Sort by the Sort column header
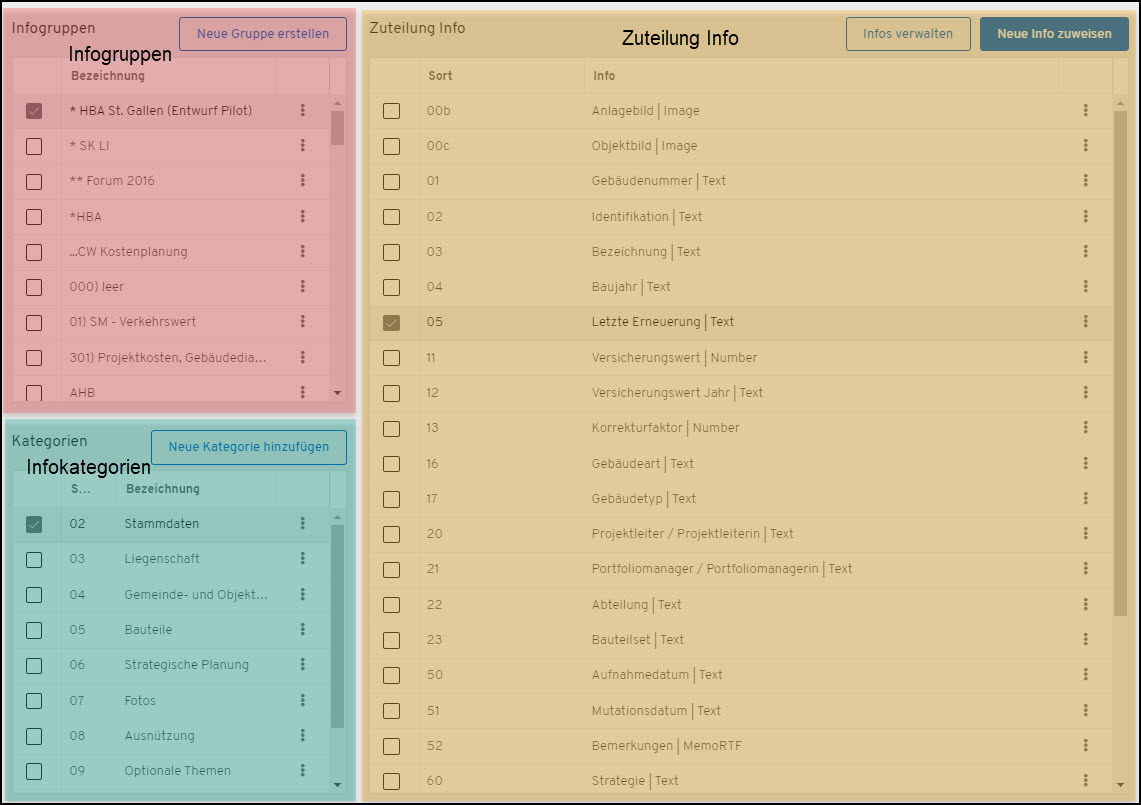 440,76
